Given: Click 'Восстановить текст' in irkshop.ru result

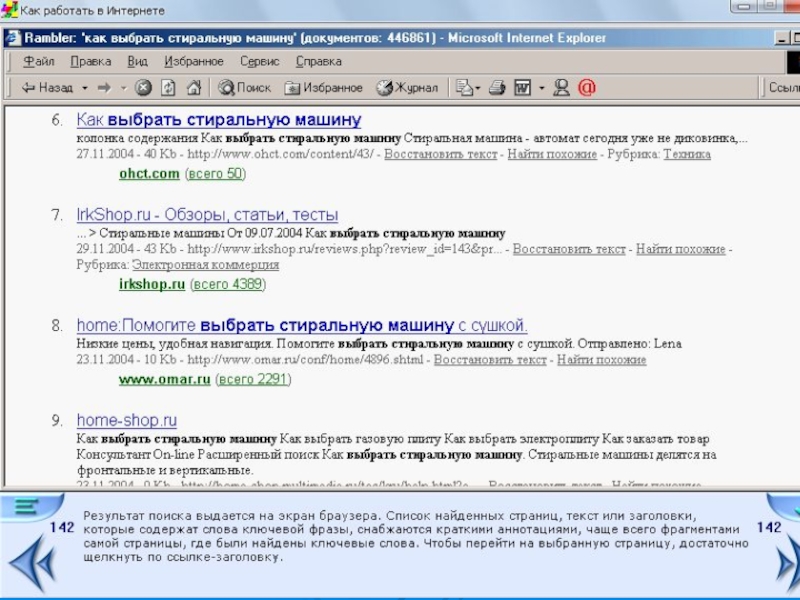Looking at the screenshot, I should click(x=569, y=249).
